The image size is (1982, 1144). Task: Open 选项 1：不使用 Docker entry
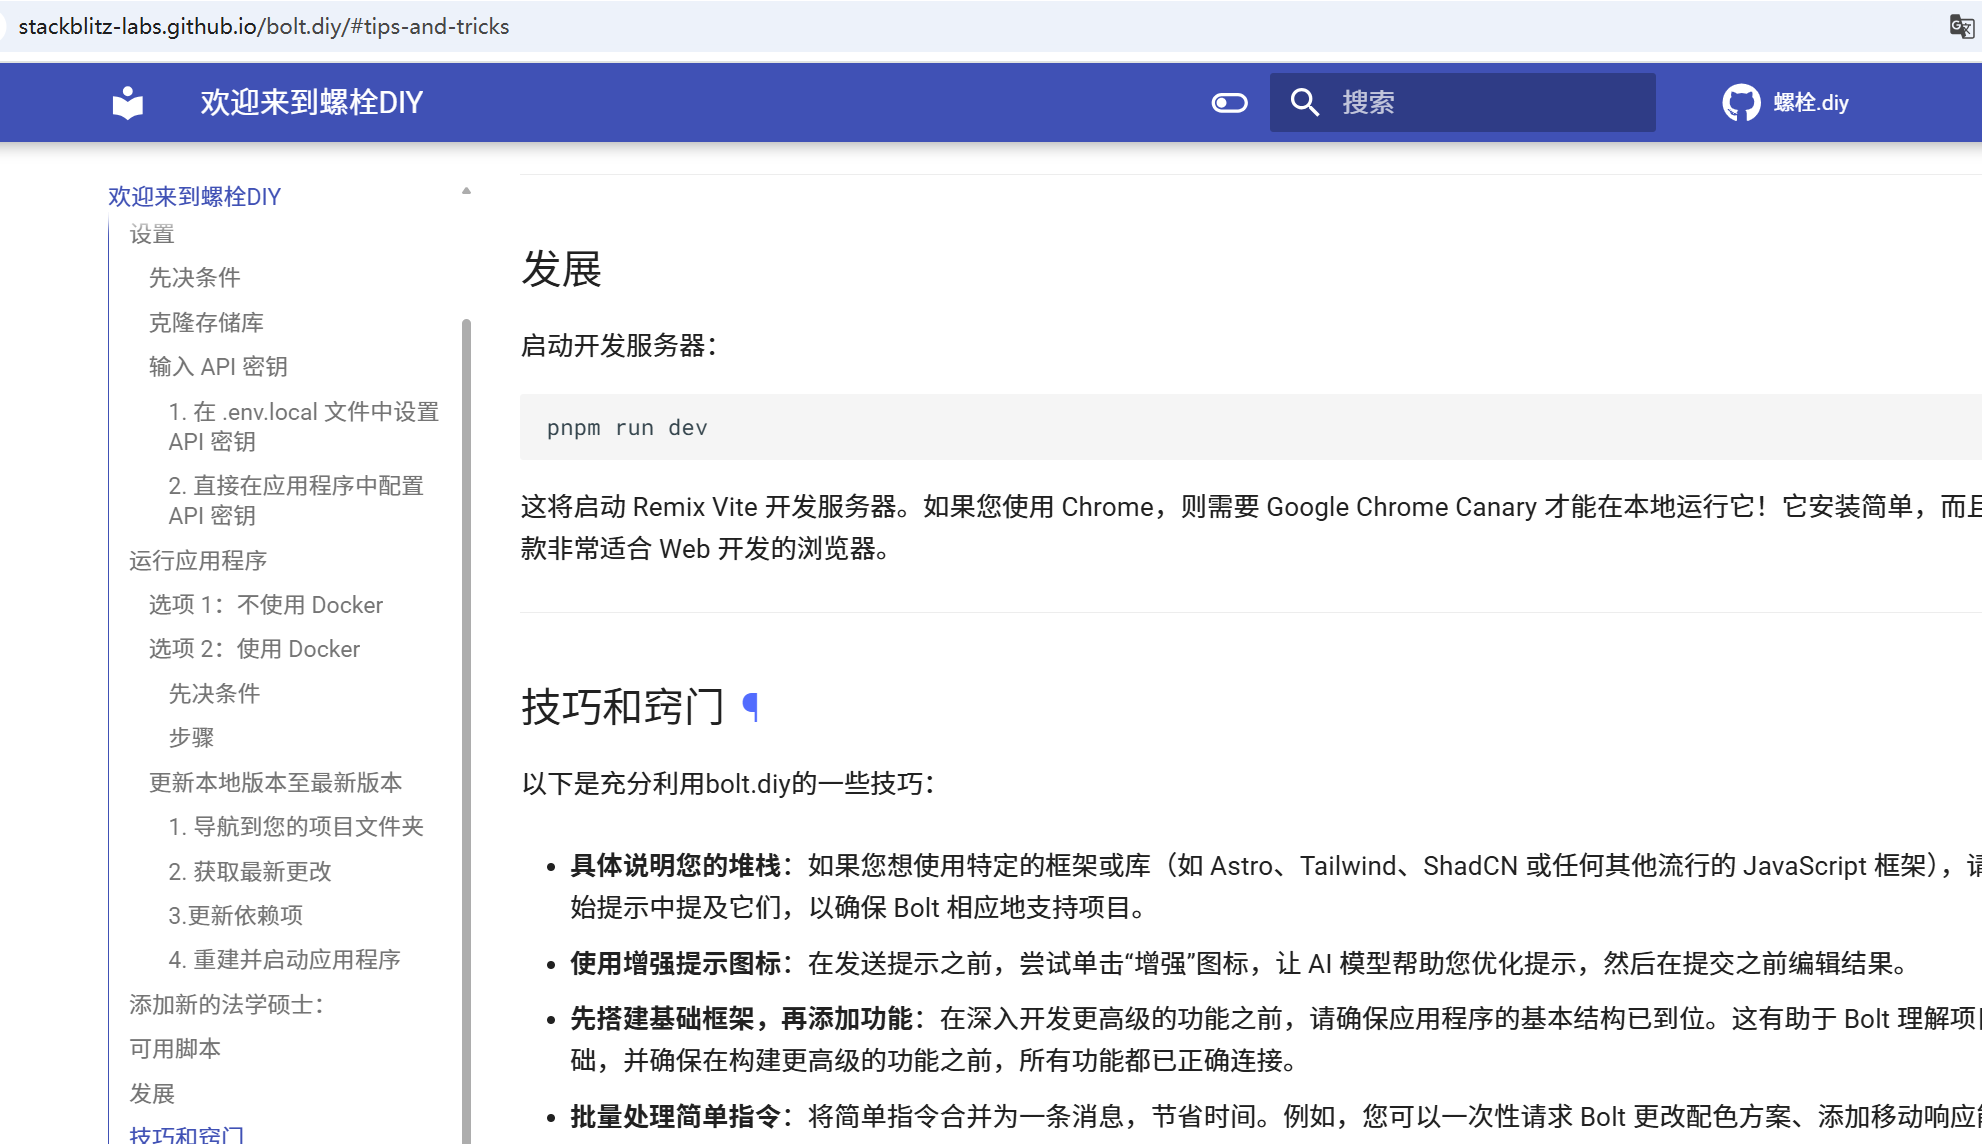pos(266,604)
